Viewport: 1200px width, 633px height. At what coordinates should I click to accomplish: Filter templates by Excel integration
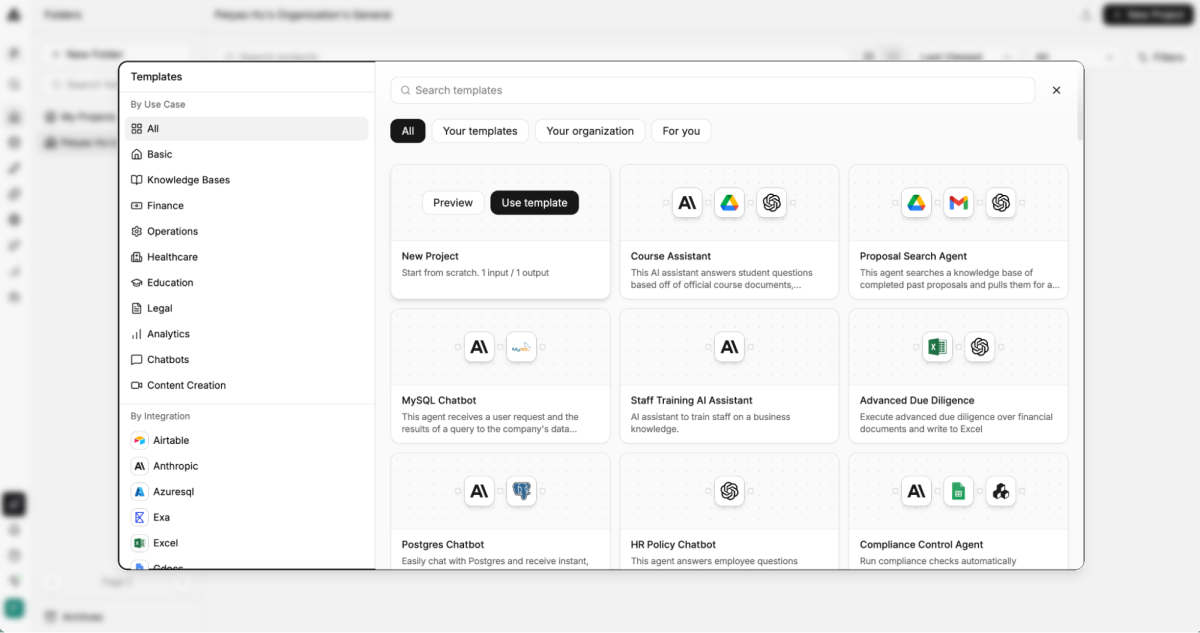pyautogui.click(x=246, y=543)
